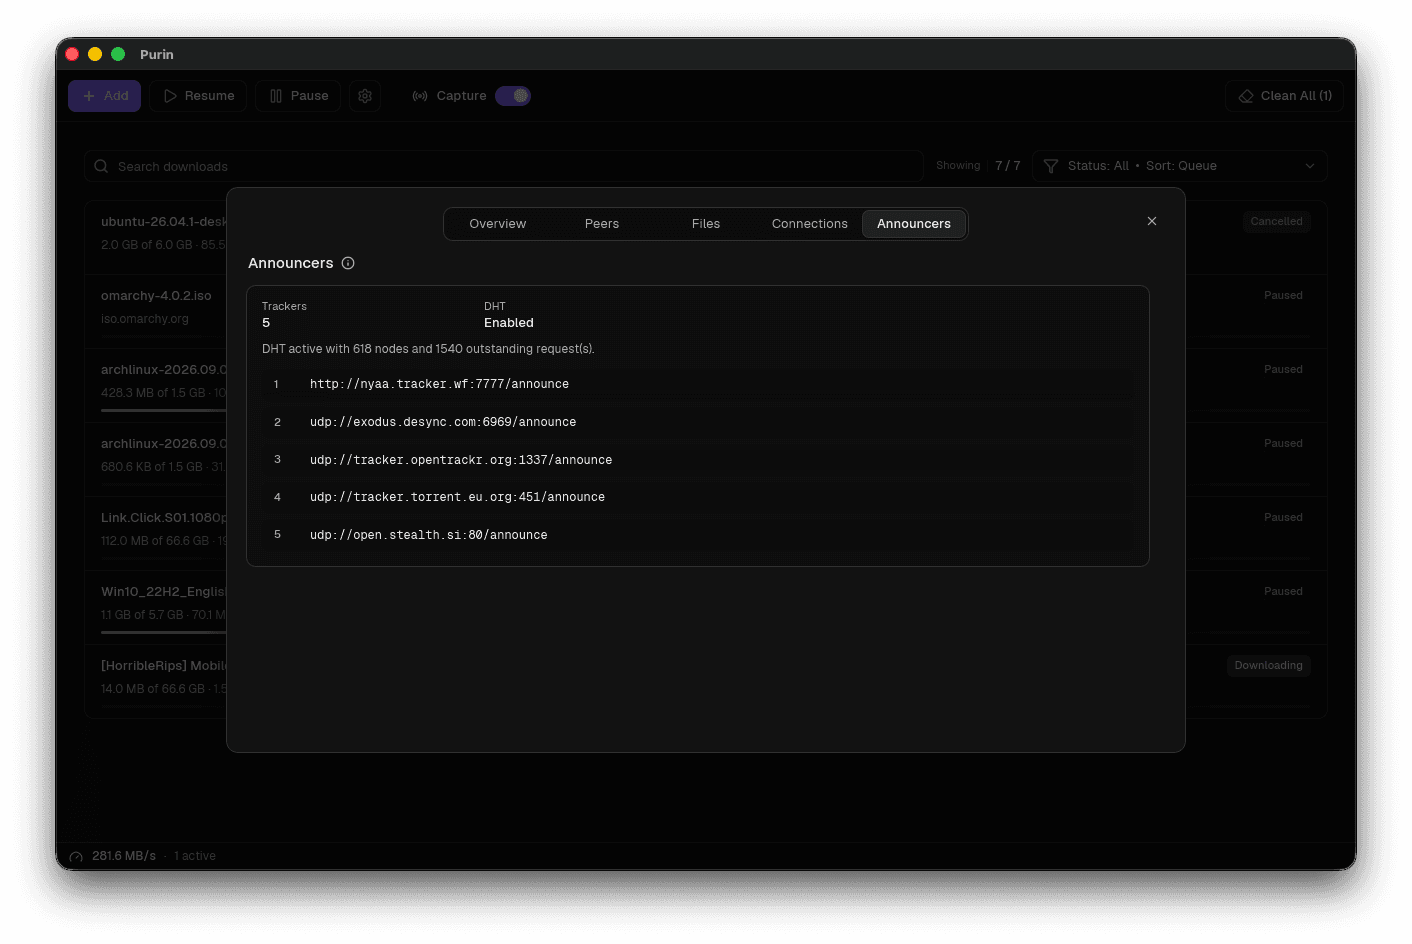Switch to the Peers tab
This screenshot has width=1412, height=944.
pos(602,224)
